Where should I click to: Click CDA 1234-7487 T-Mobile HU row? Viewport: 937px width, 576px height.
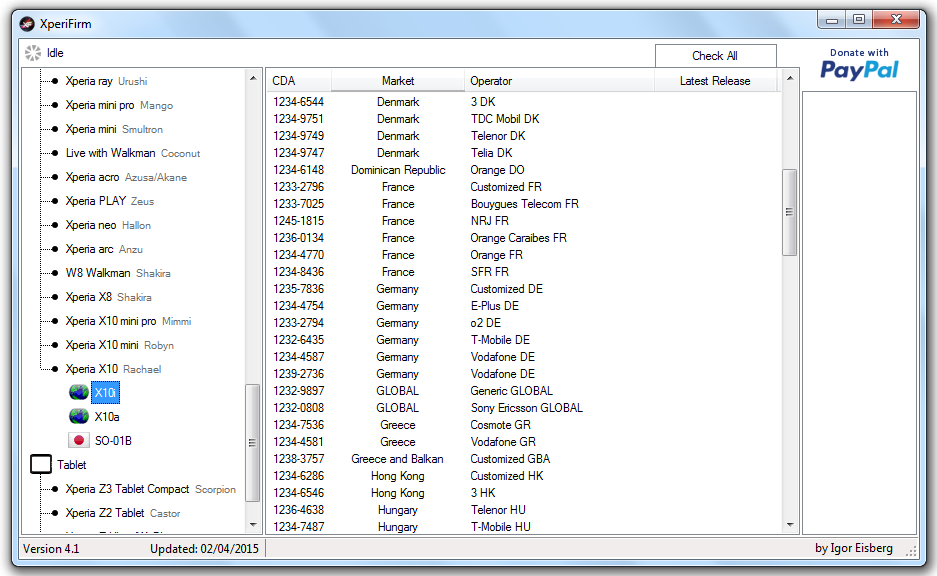[x=523, y=526]
